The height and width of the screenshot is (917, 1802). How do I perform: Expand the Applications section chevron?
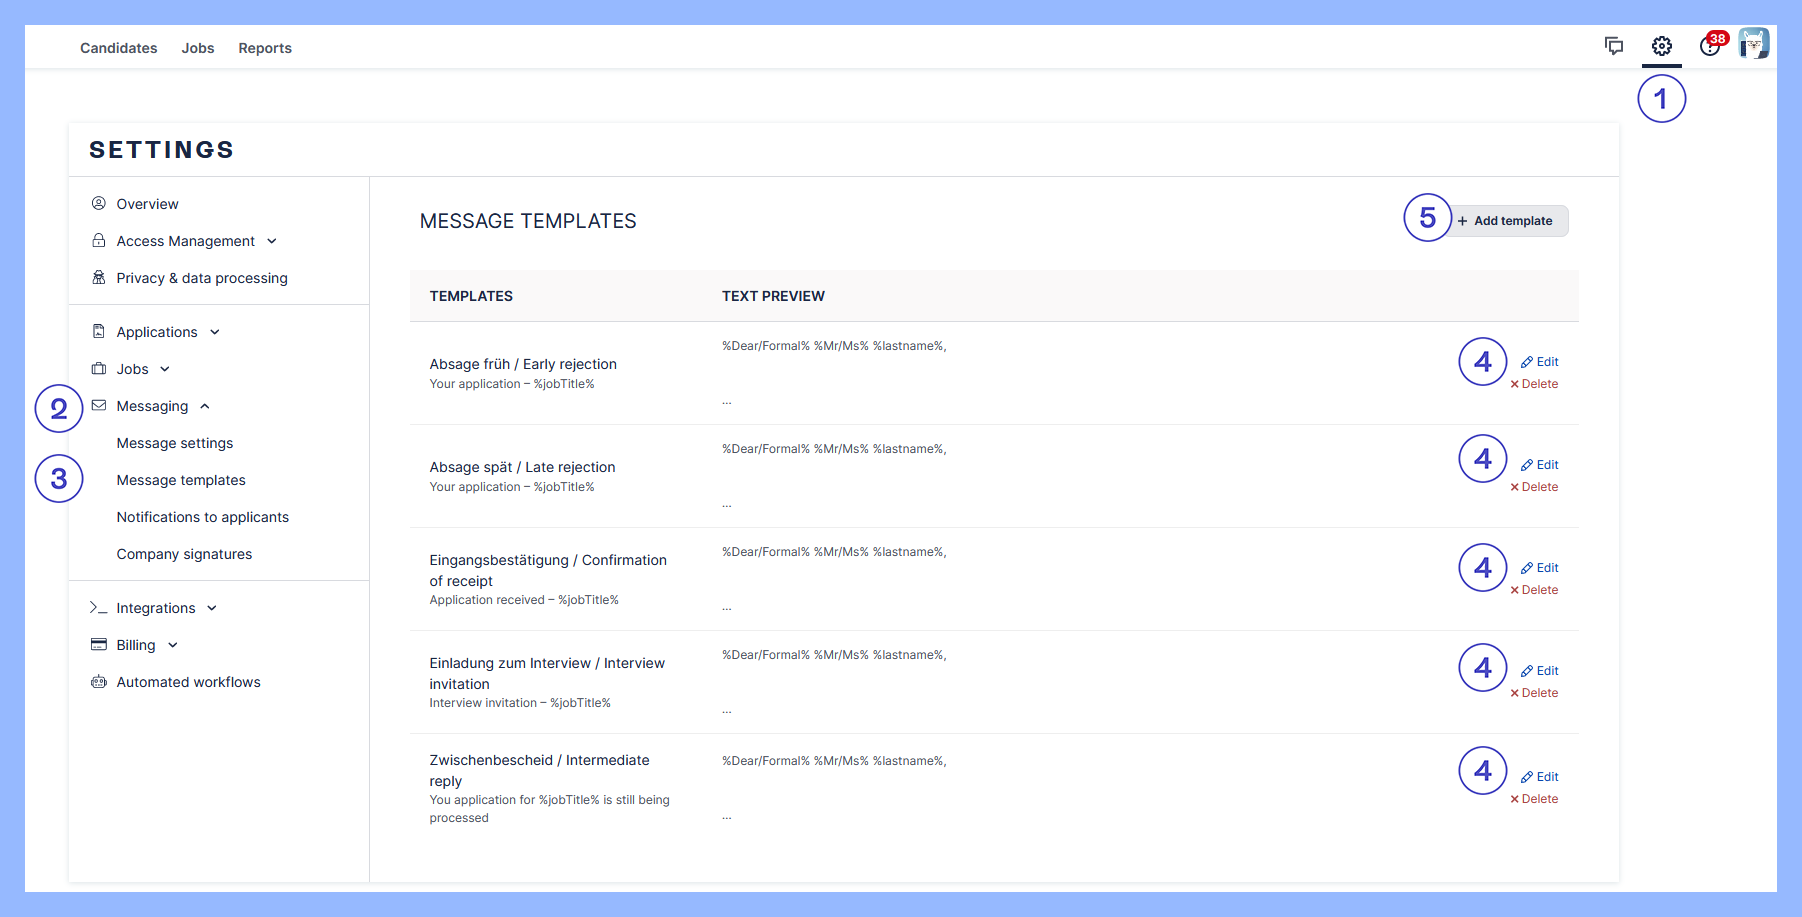point(215,332)
